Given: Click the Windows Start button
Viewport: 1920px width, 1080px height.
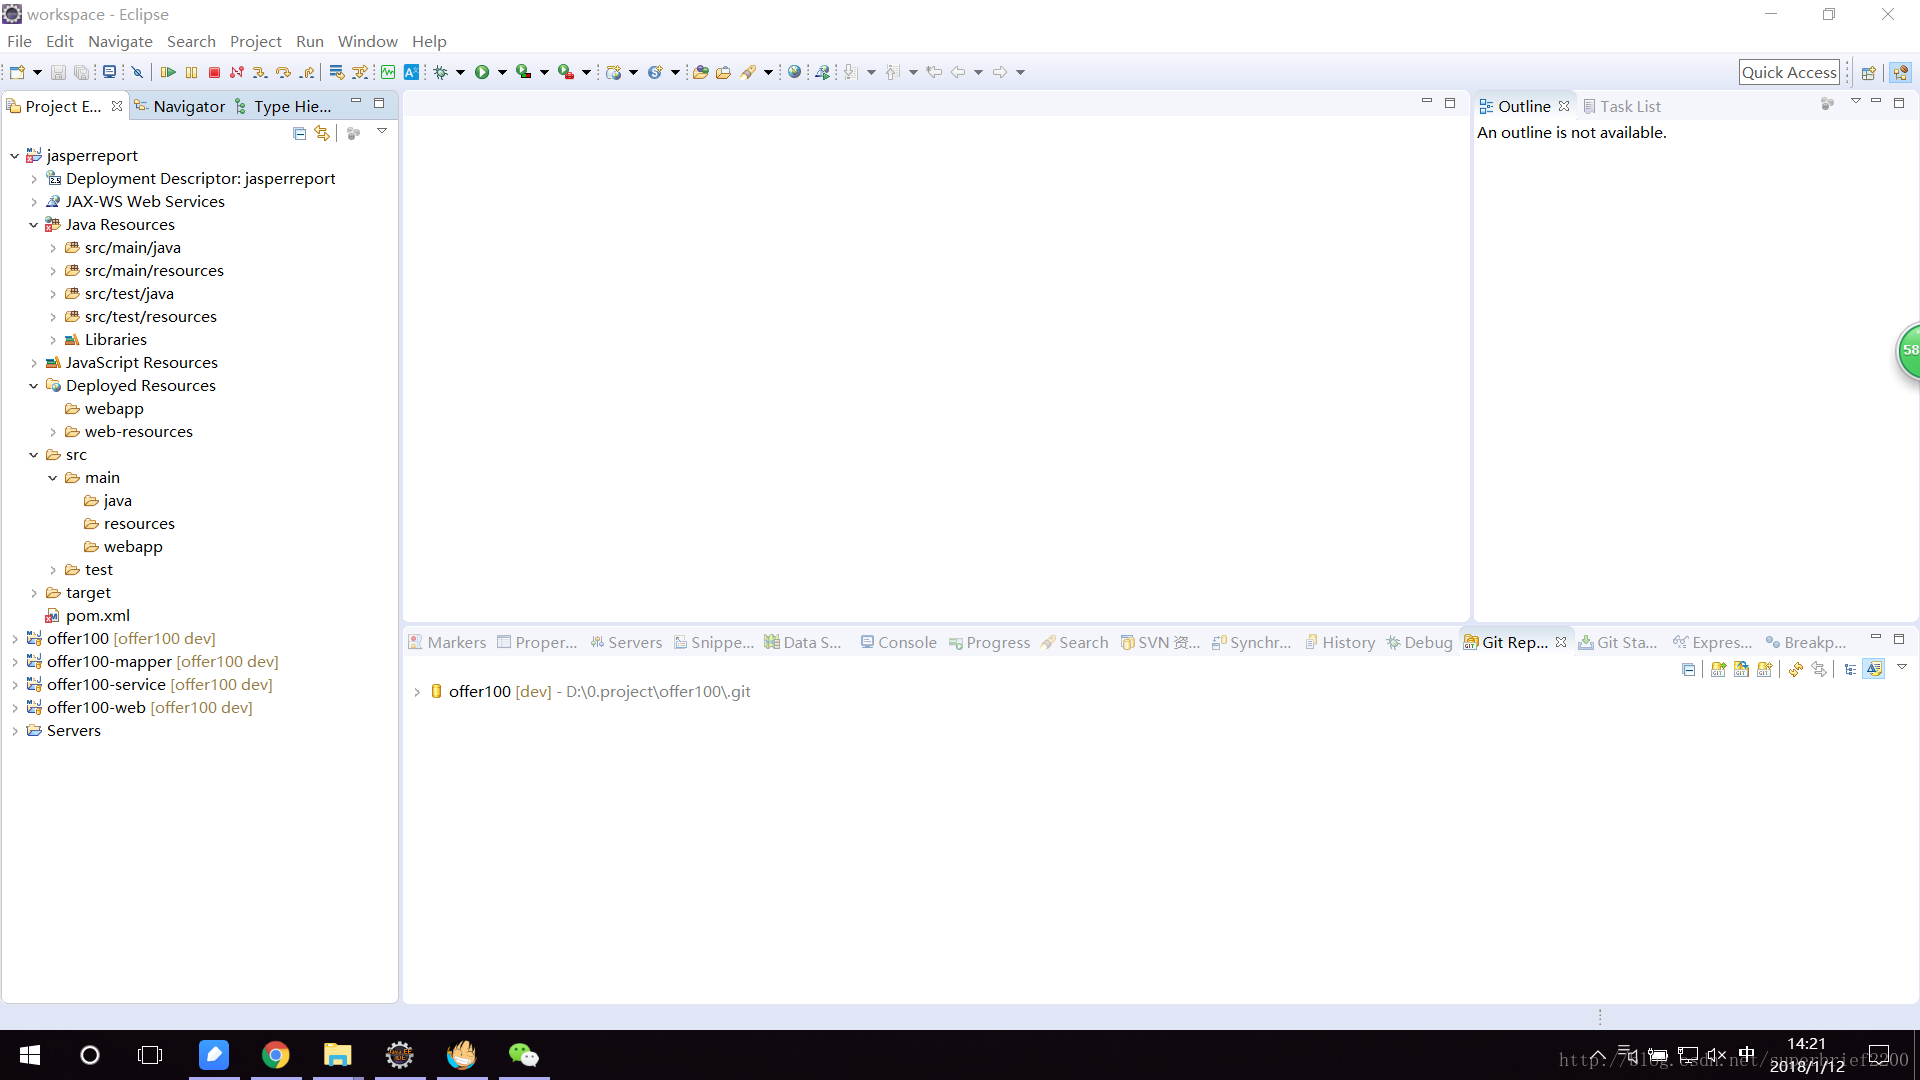Looking at the screenshot, I should [30, 1055].
